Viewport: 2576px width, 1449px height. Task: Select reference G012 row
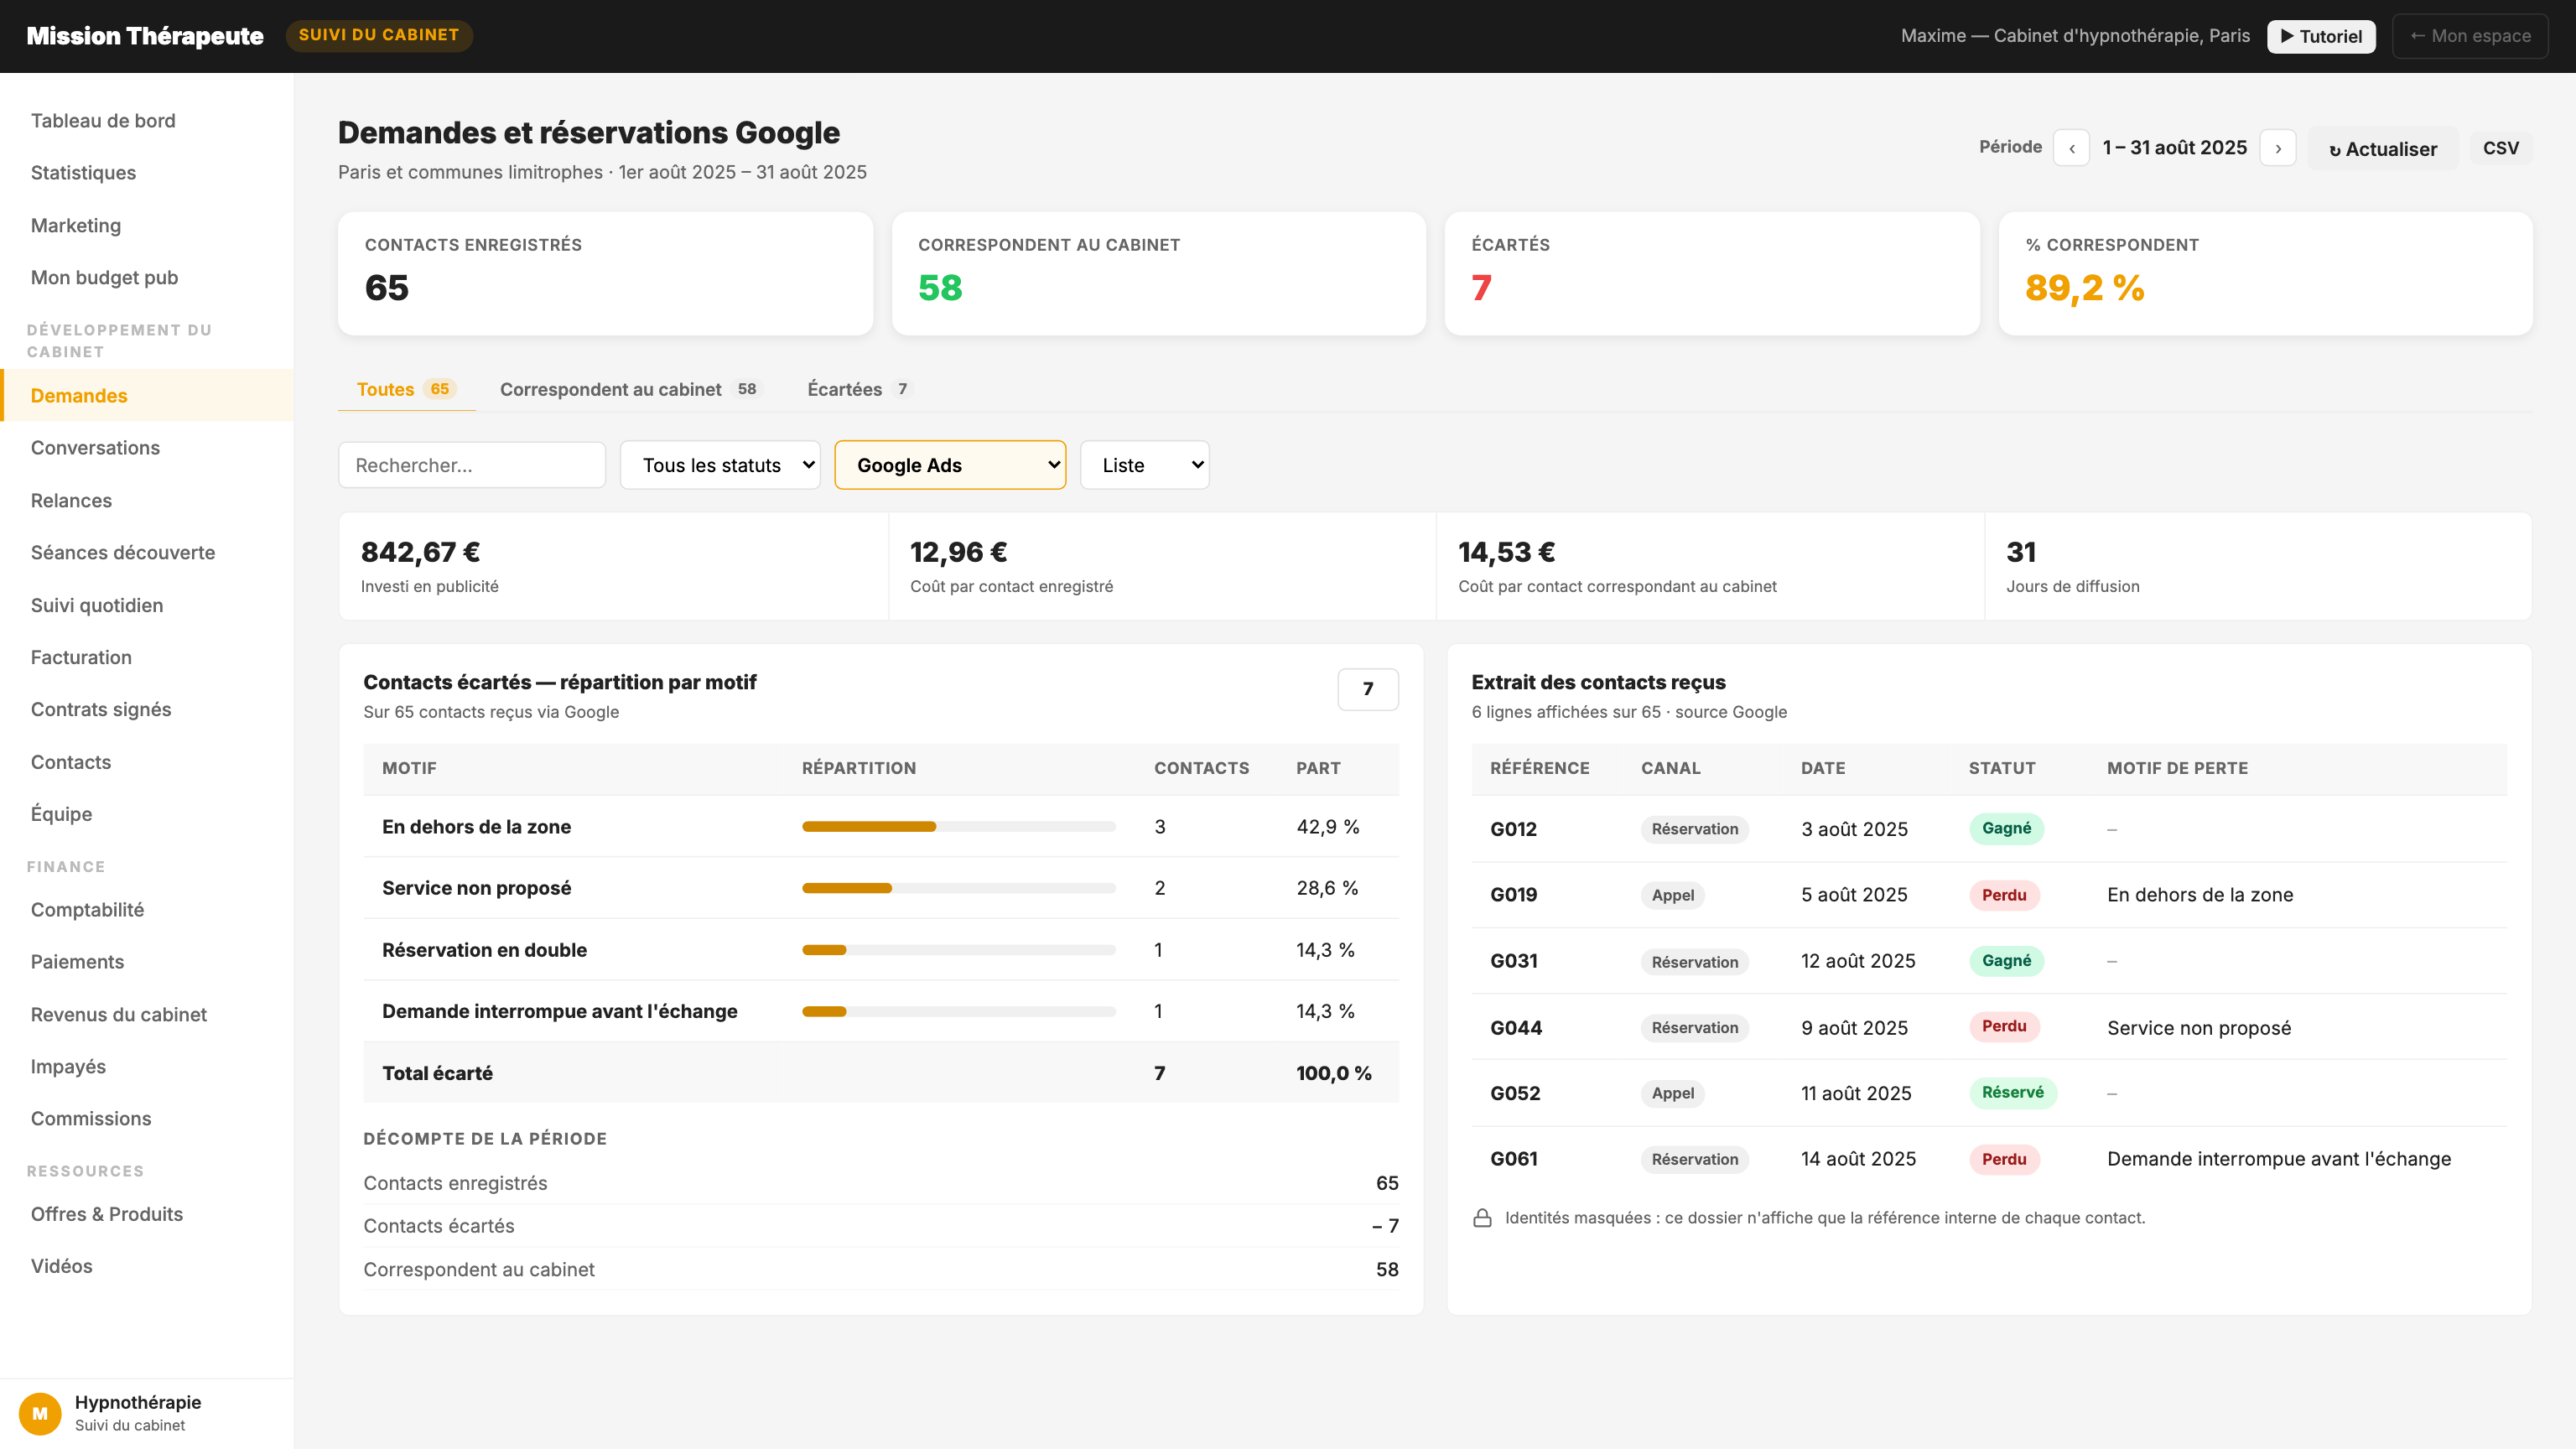pyautogui.click(x=1989, y=829)
